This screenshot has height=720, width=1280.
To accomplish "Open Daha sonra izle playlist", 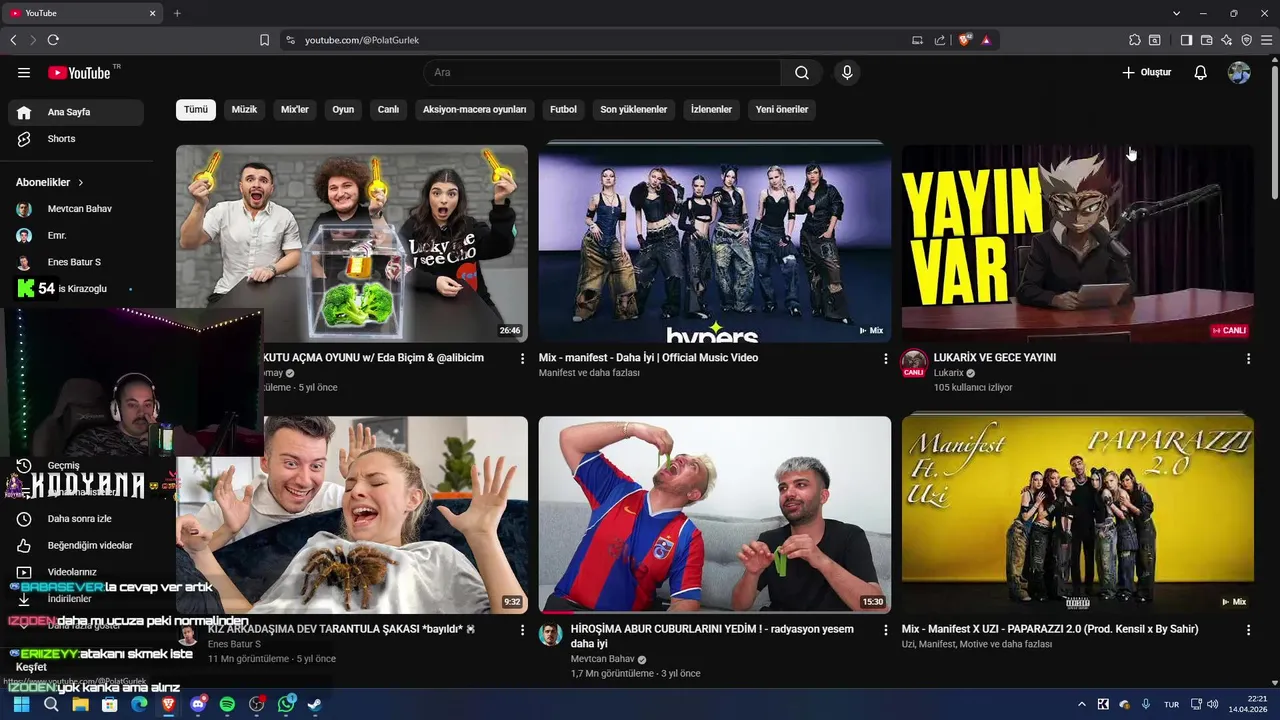I will click(x=76, y=519).
